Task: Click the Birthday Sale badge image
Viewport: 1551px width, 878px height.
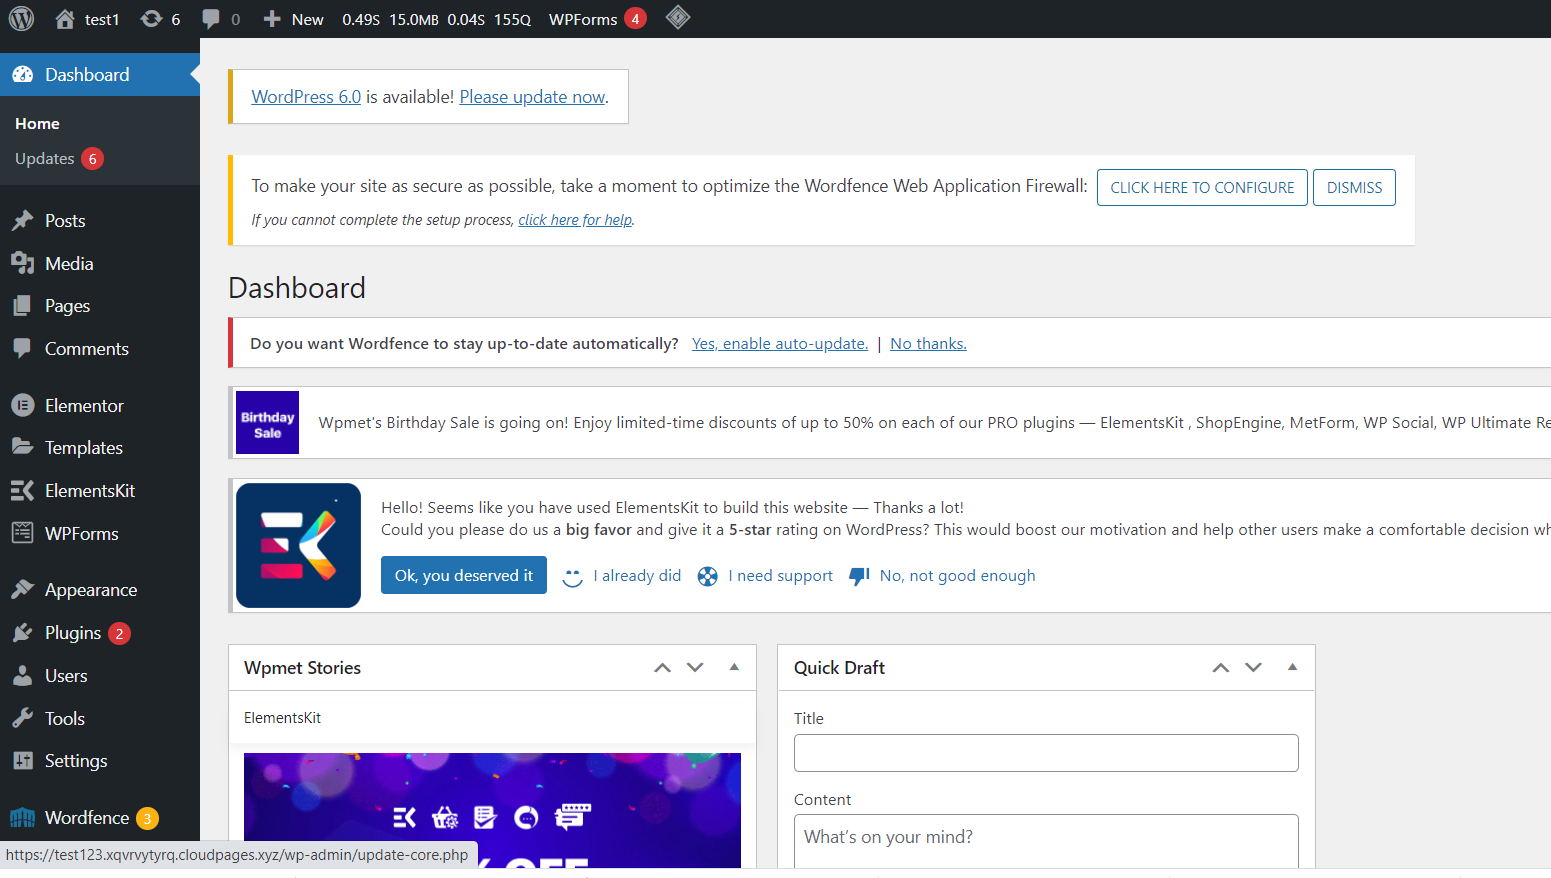Action: click(268, 423)
